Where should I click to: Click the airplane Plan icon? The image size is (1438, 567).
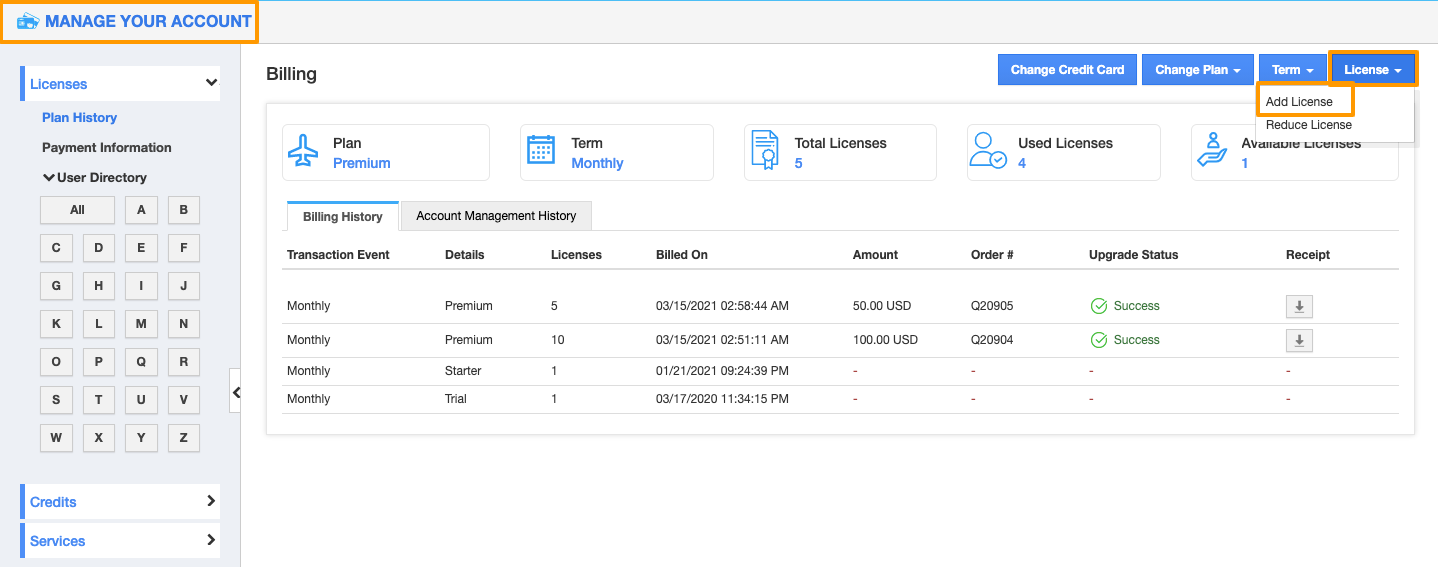[302, 151]
